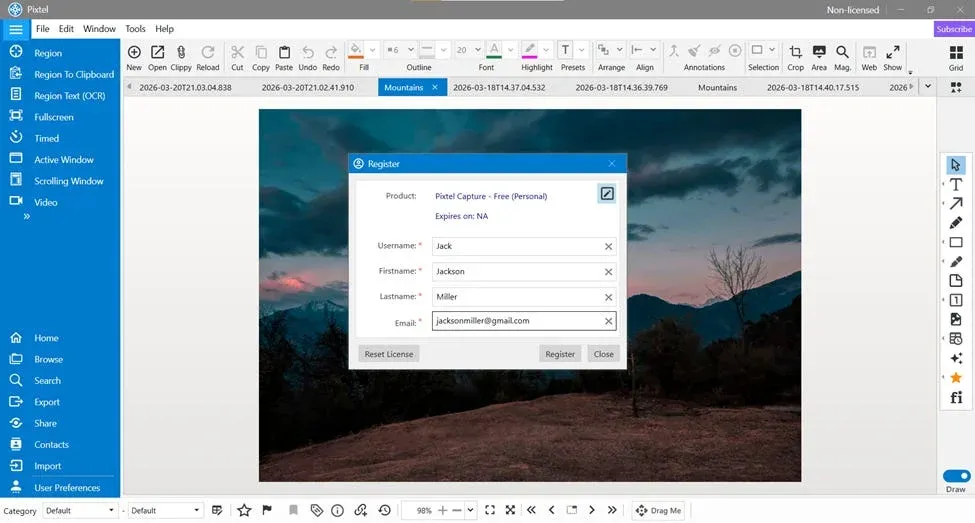Open the font size 20 dropdown
This screenshot has height=523, width=975.
point(478,50)
